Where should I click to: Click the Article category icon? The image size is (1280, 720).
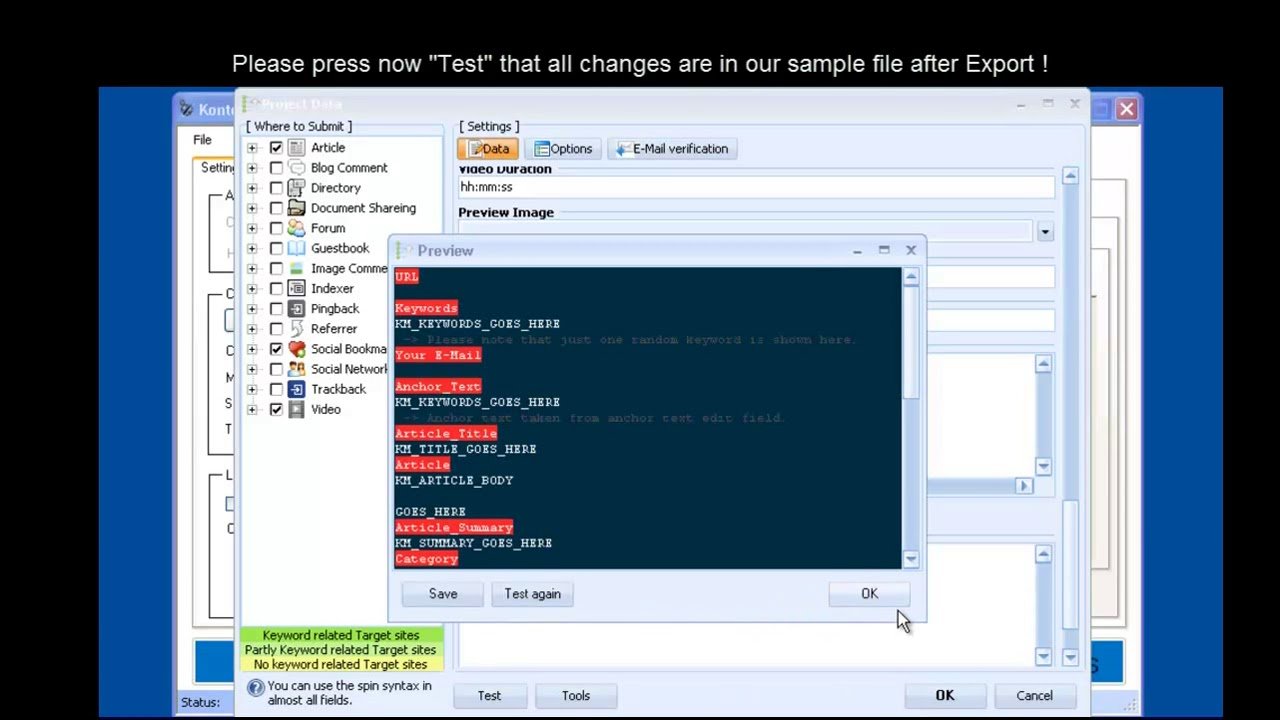[296, 147]
